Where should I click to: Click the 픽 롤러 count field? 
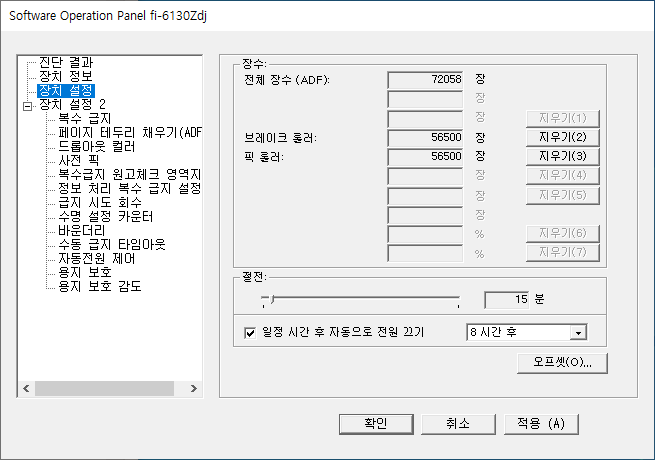425,157
